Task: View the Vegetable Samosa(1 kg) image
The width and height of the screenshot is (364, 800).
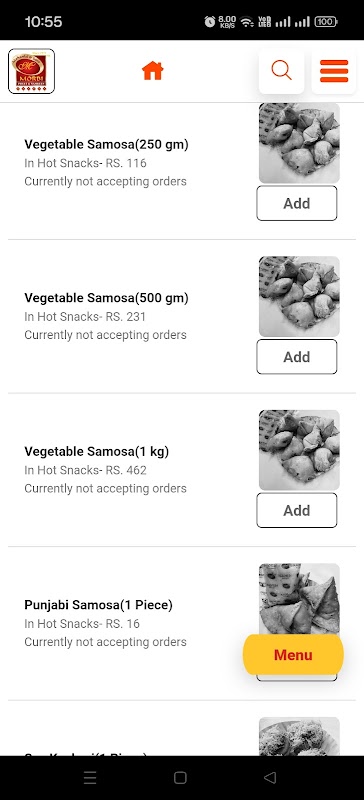Action: [299, 450]
